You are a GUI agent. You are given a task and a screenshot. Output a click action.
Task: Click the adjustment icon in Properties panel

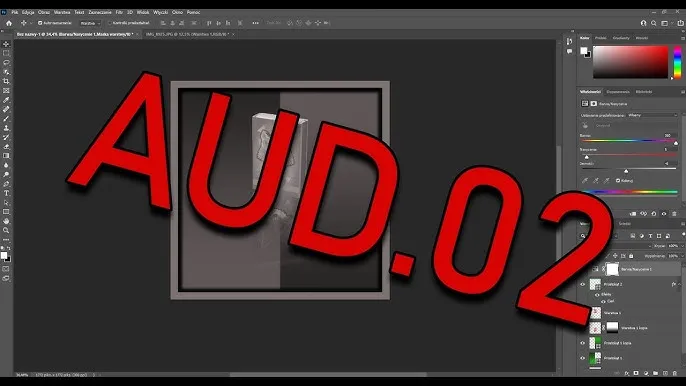coord(584,104)
